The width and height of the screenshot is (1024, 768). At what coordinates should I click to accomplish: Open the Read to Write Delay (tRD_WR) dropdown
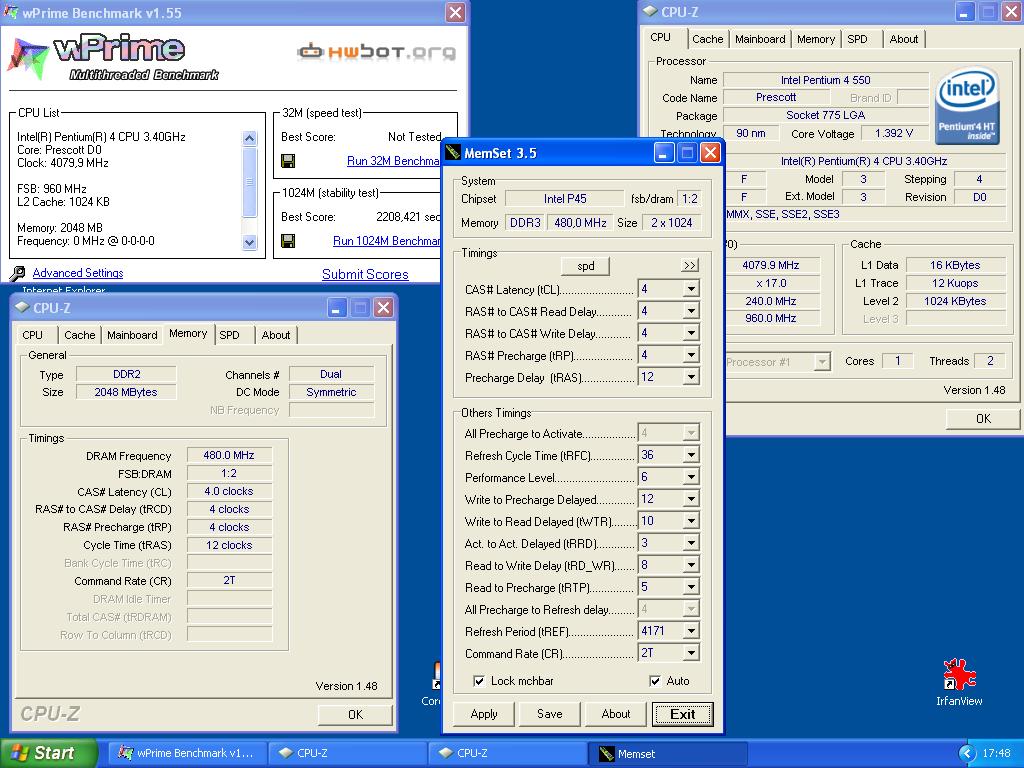(x=691, y=566)
